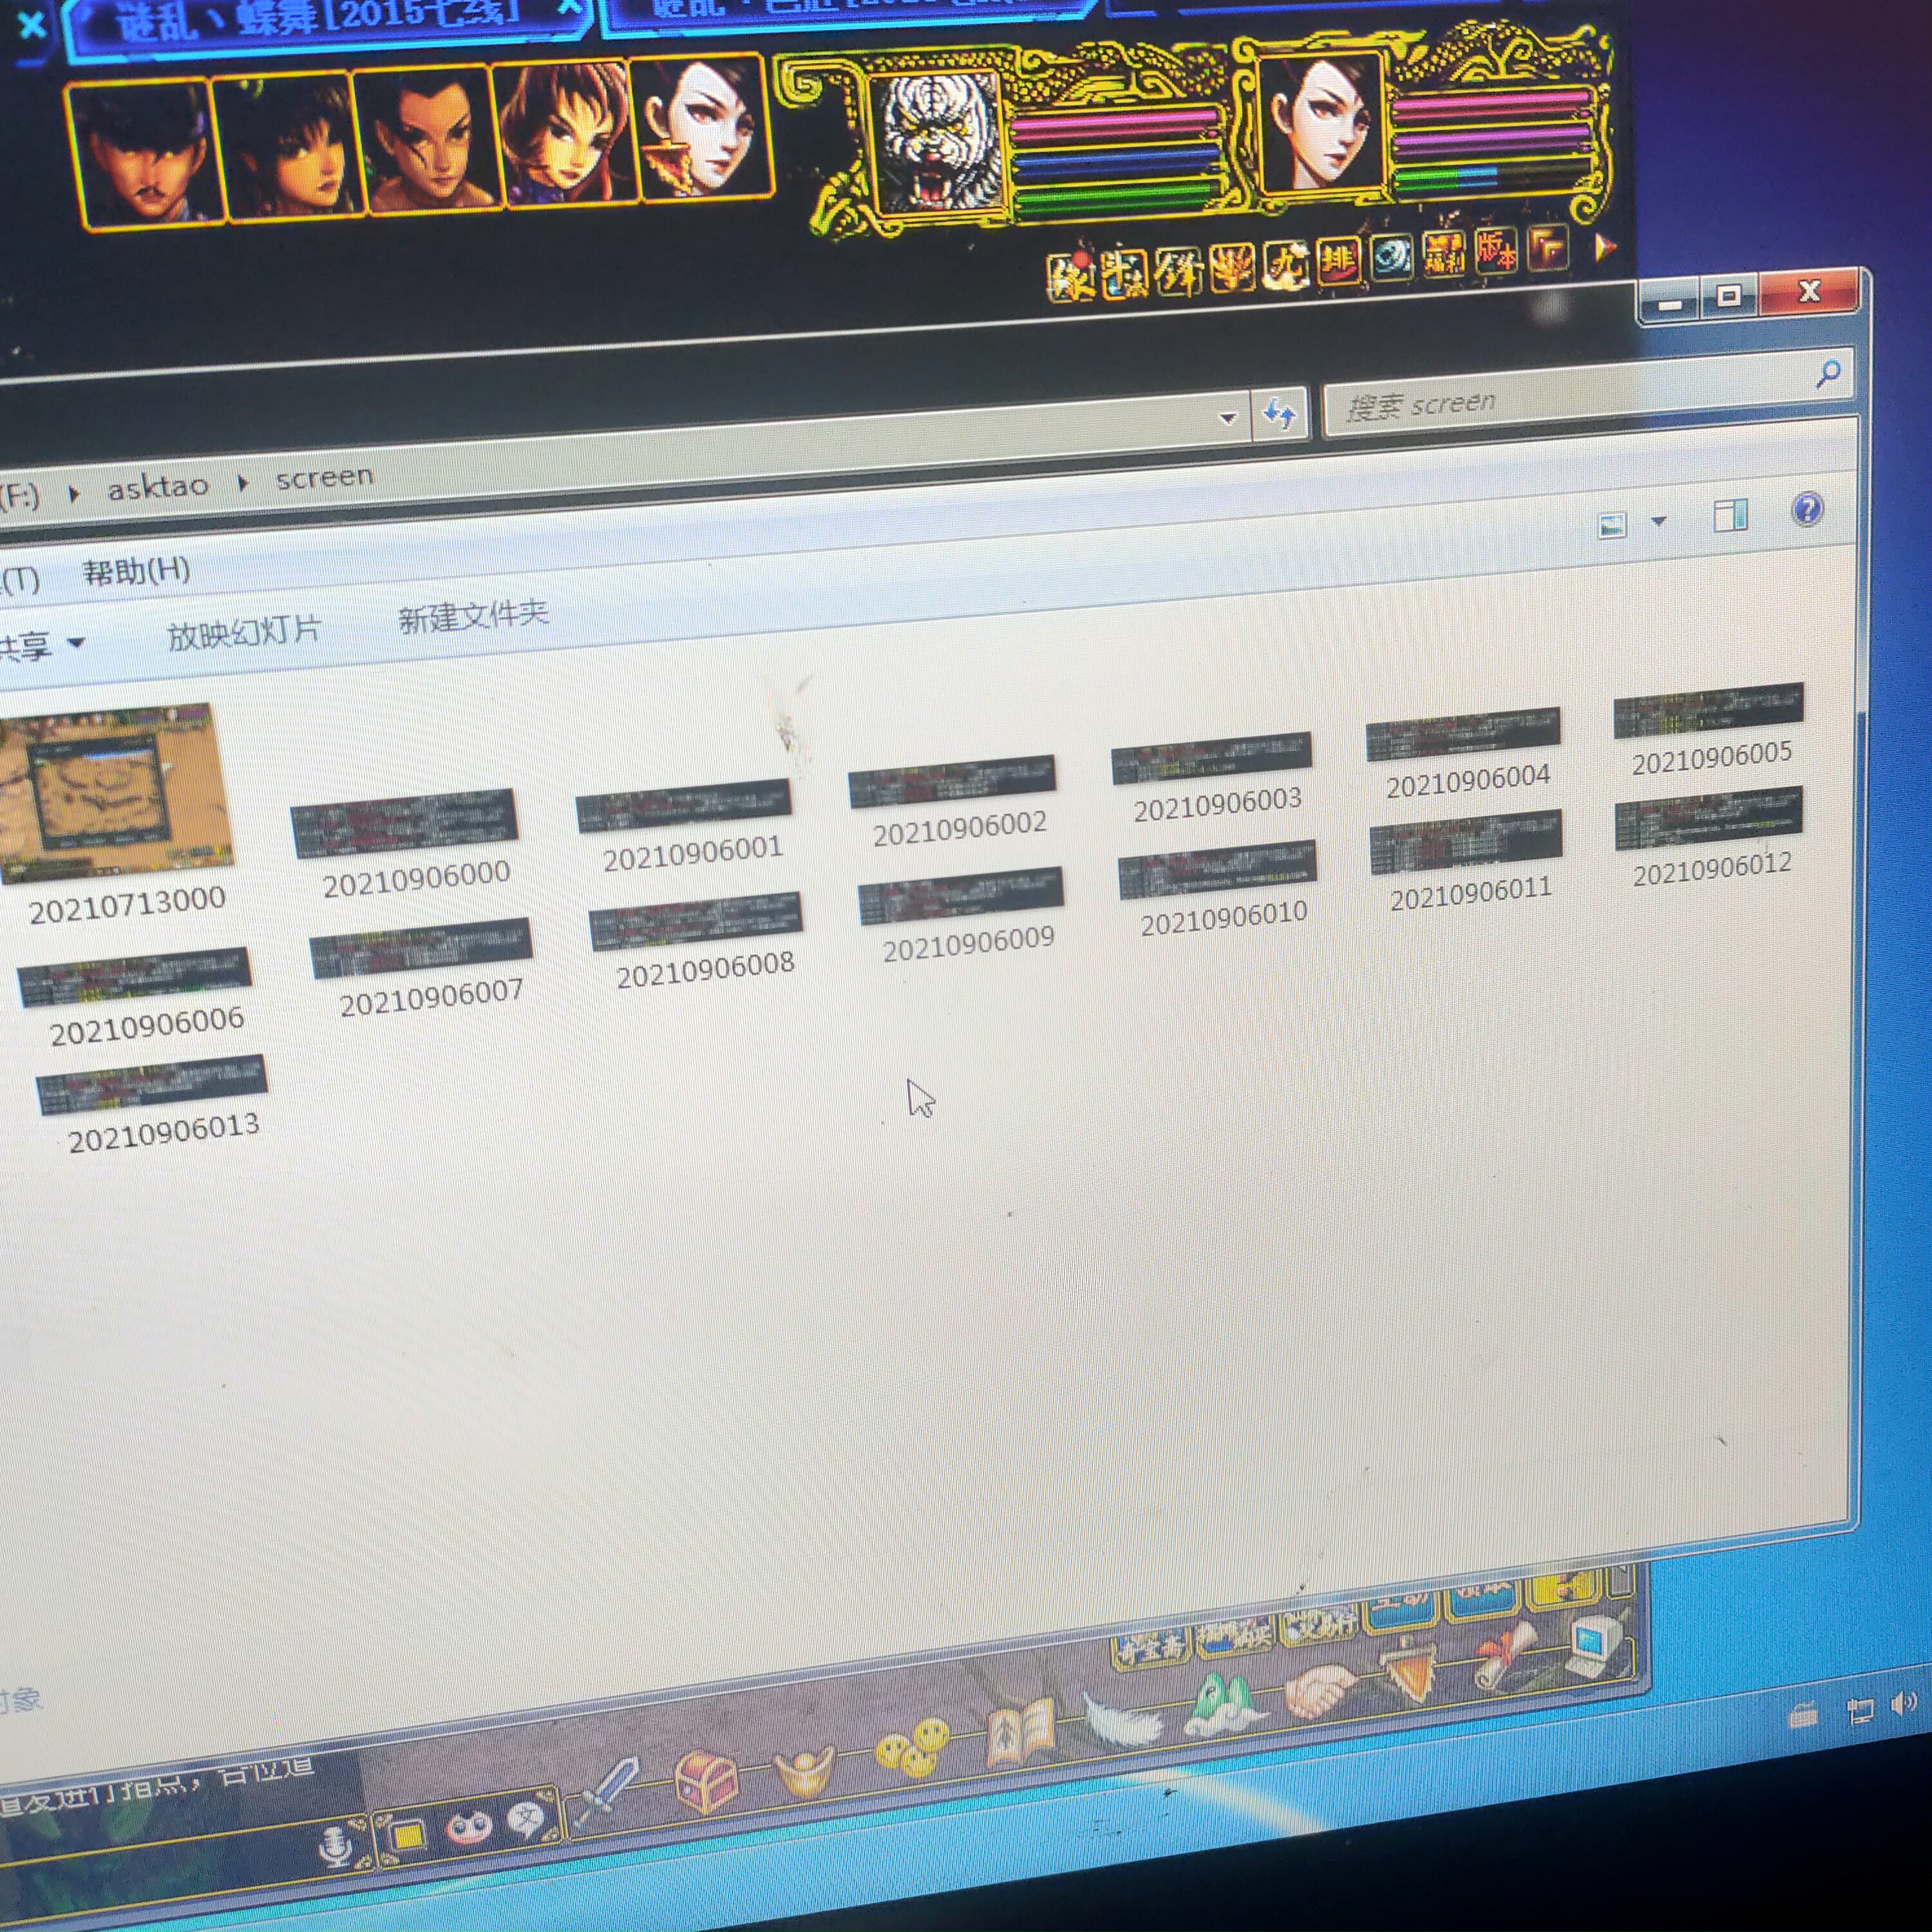Expand the arrow after asktao in breadcrumb

coord(242,484)
